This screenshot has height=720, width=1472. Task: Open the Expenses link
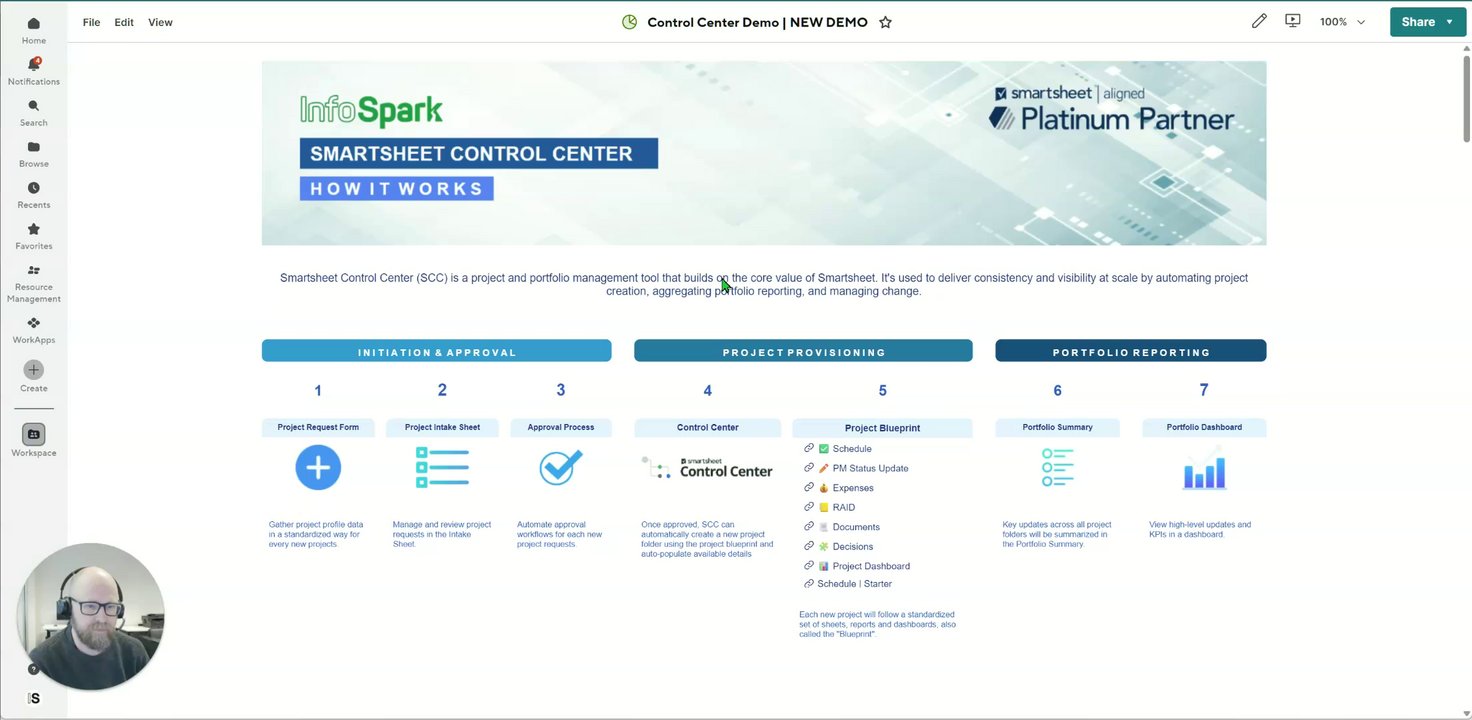[853, 488]
